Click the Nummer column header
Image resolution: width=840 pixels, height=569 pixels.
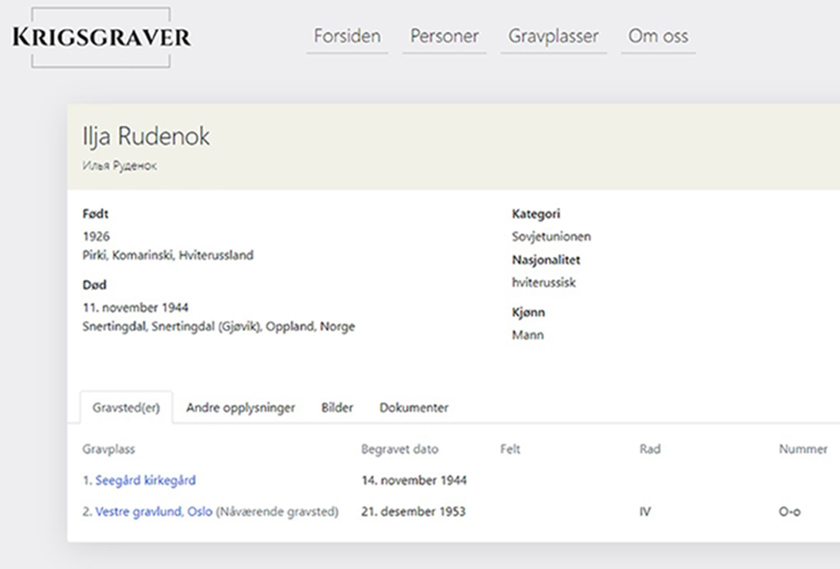[803, 449]
